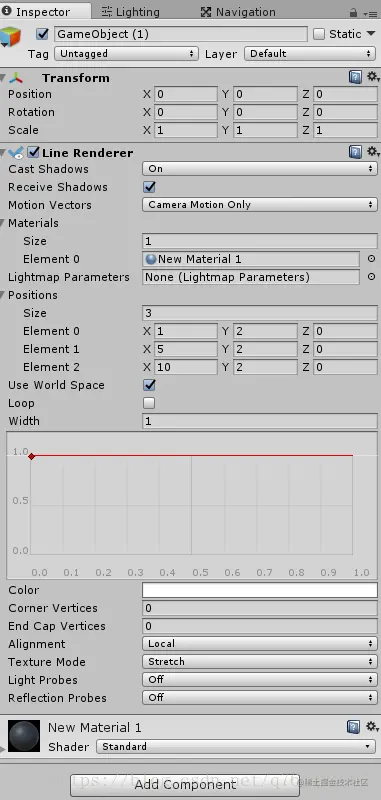Open New Material 1 help book icon
The height and width of the screenshot is (800, 381).
(x=353, y=727)
